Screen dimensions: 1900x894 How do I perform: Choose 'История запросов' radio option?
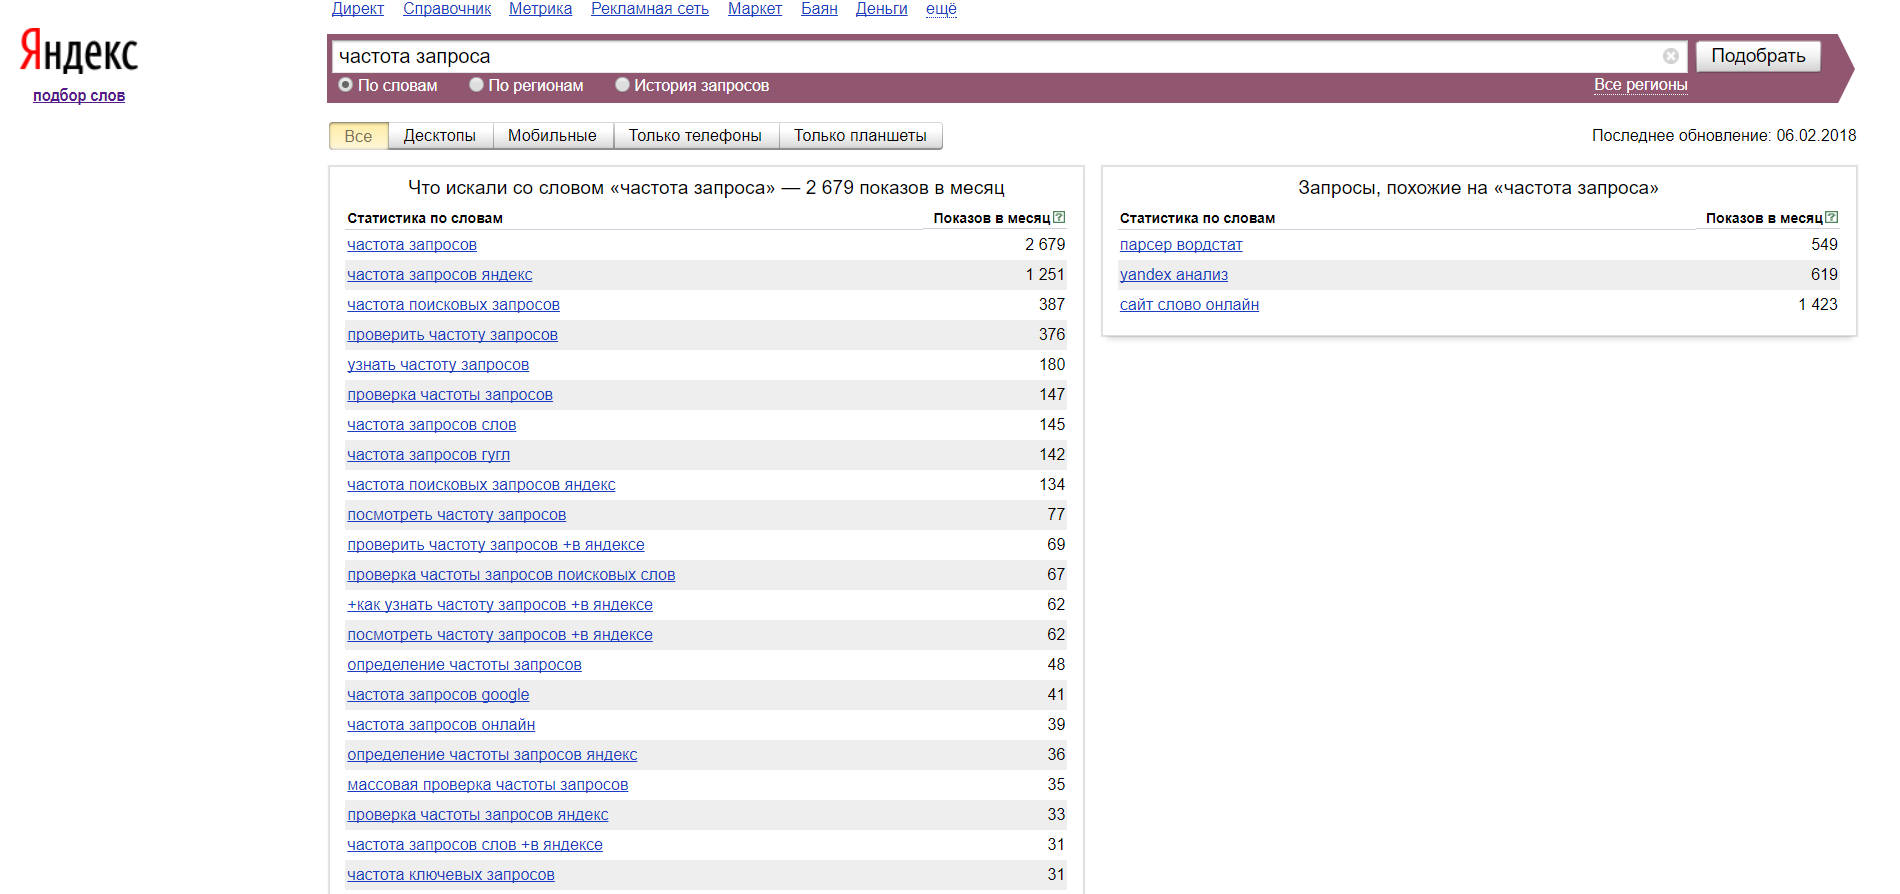(x=622, y=85)
